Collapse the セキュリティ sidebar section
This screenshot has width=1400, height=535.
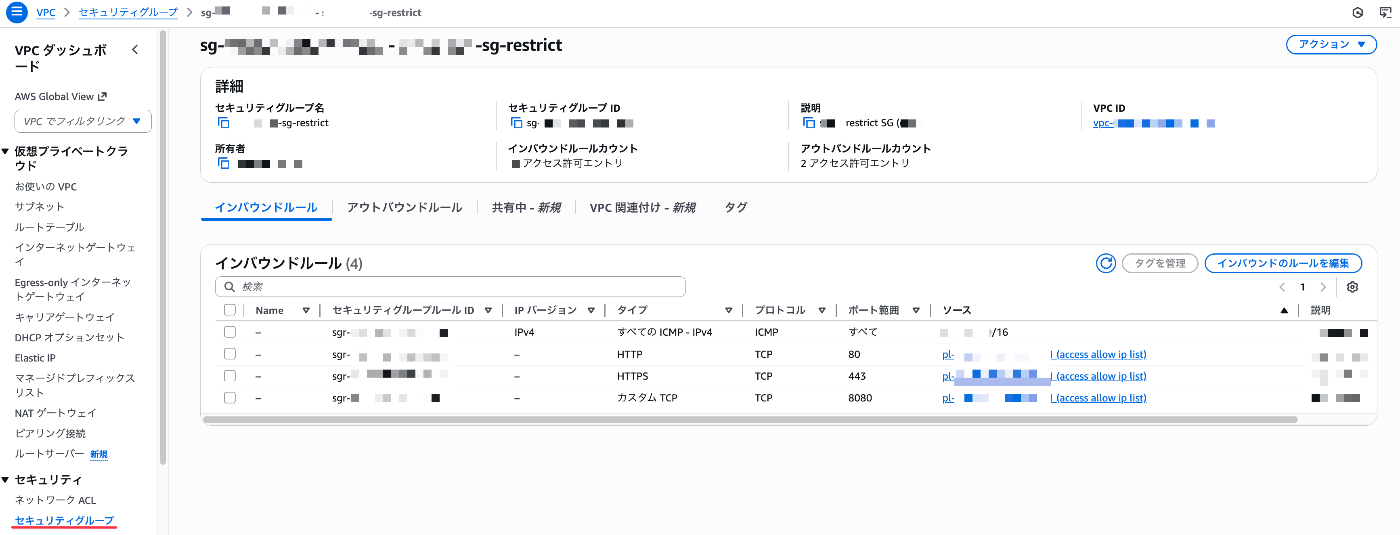point(6,480)
